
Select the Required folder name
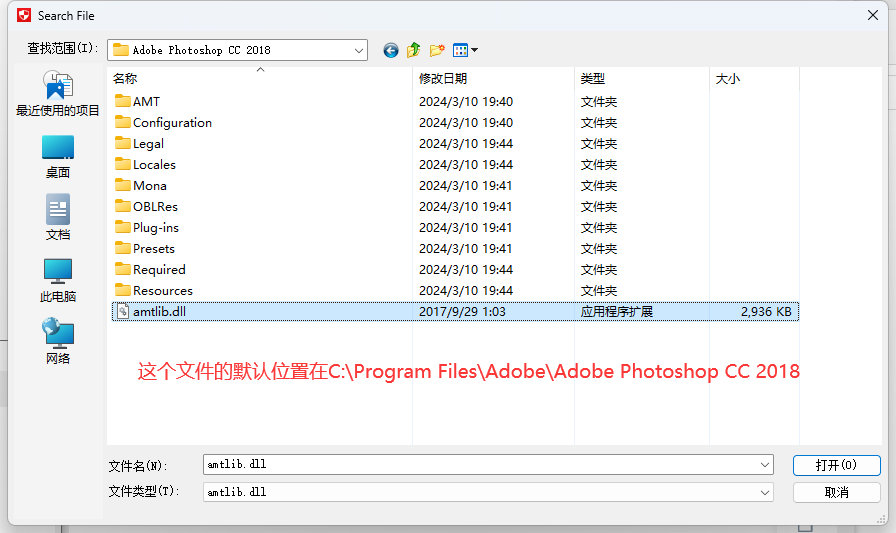point(159,270)
